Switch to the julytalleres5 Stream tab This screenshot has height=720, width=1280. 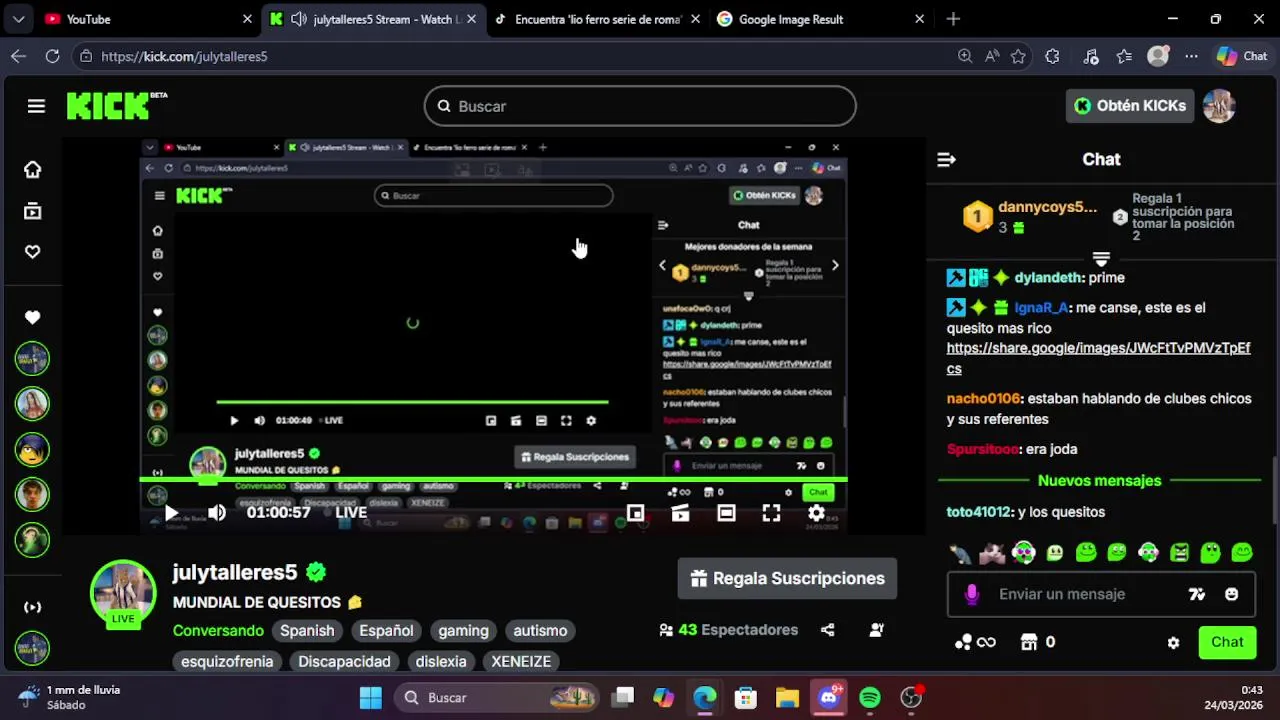(372, 19)
